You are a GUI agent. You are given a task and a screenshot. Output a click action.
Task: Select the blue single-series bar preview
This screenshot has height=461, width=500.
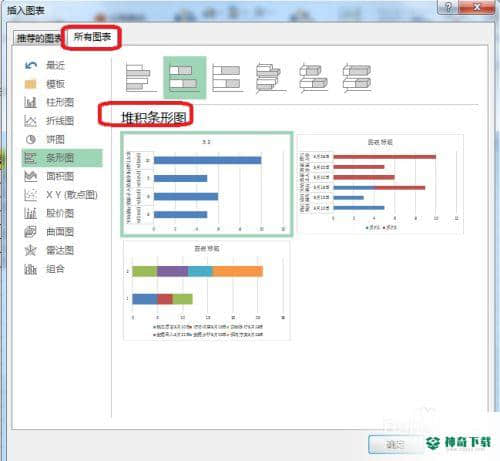pos(207,184)
